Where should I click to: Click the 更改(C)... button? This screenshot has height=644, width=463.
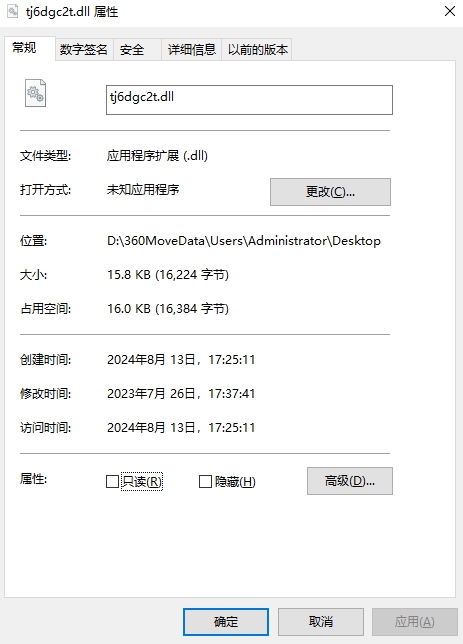click(330, 192)
